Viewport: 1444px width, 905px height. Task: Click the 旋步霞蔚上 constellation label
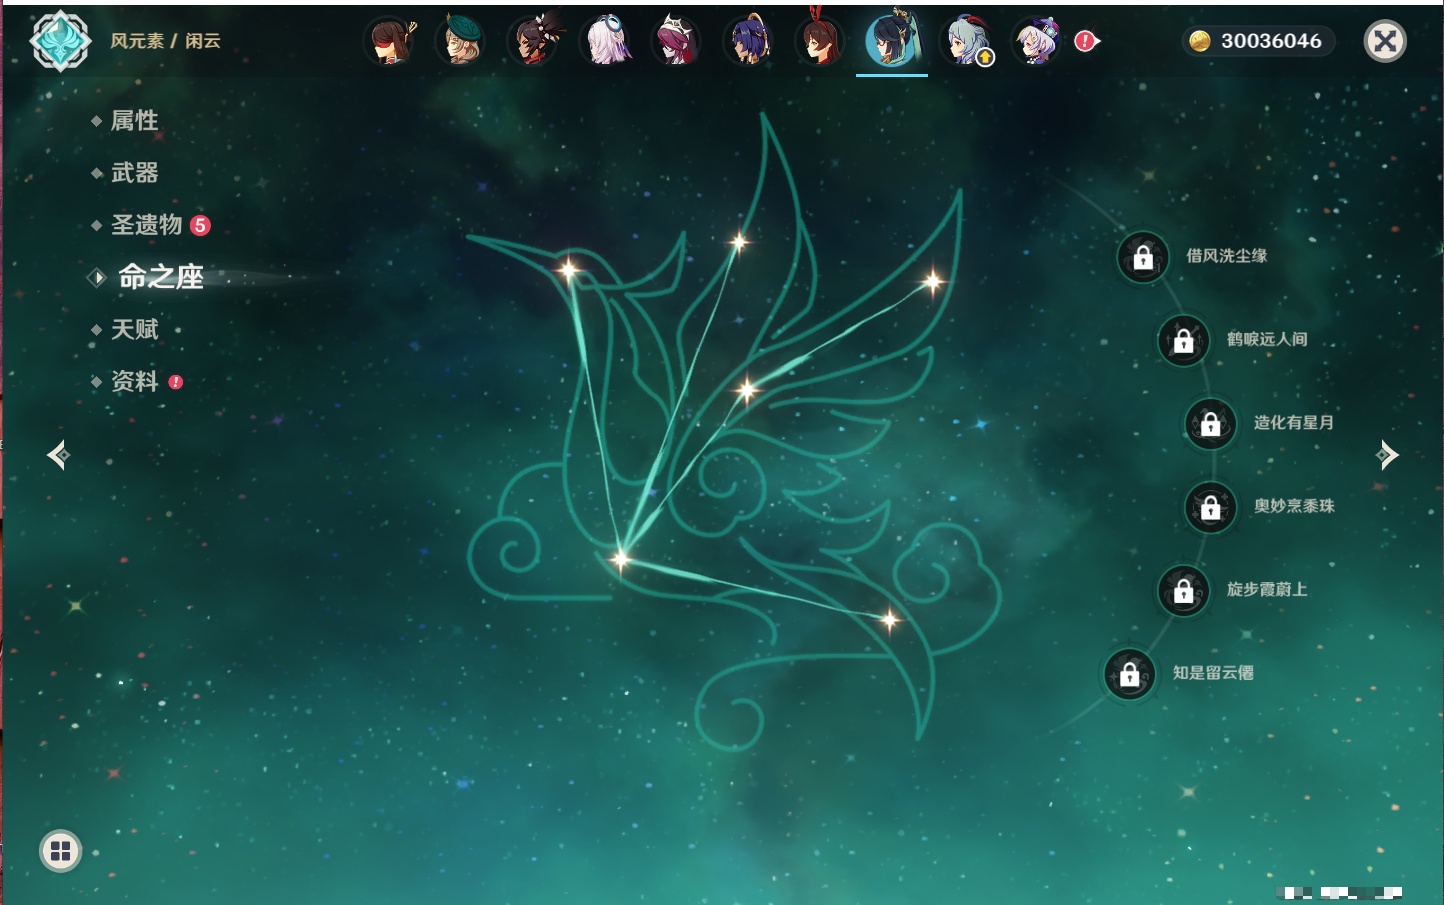[1267, 589]
